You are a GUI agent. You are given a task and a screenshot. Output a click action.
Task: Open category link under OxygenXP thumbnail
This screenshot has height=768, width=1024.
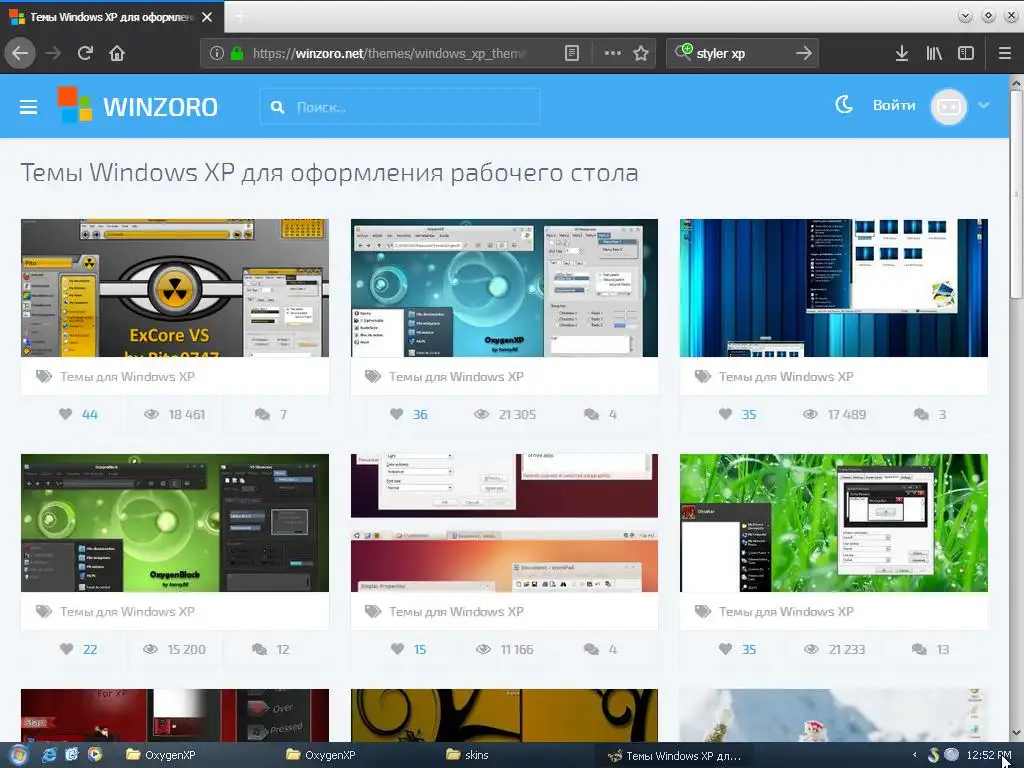[456, 376]
